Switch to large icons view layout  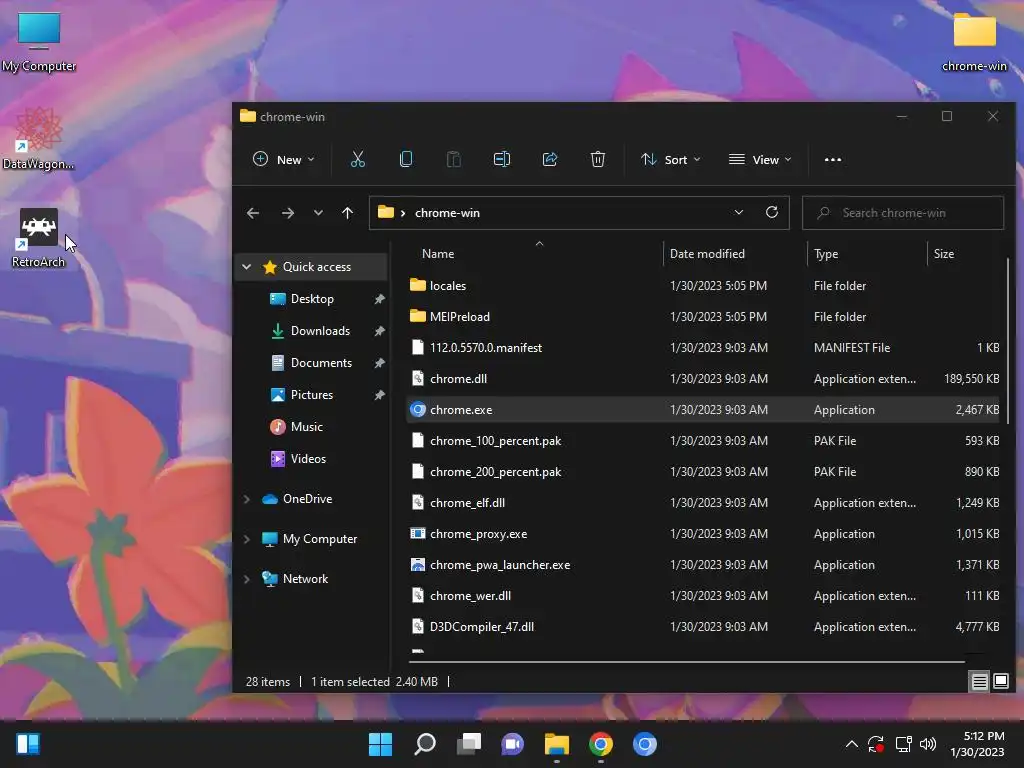[1000, 682]
